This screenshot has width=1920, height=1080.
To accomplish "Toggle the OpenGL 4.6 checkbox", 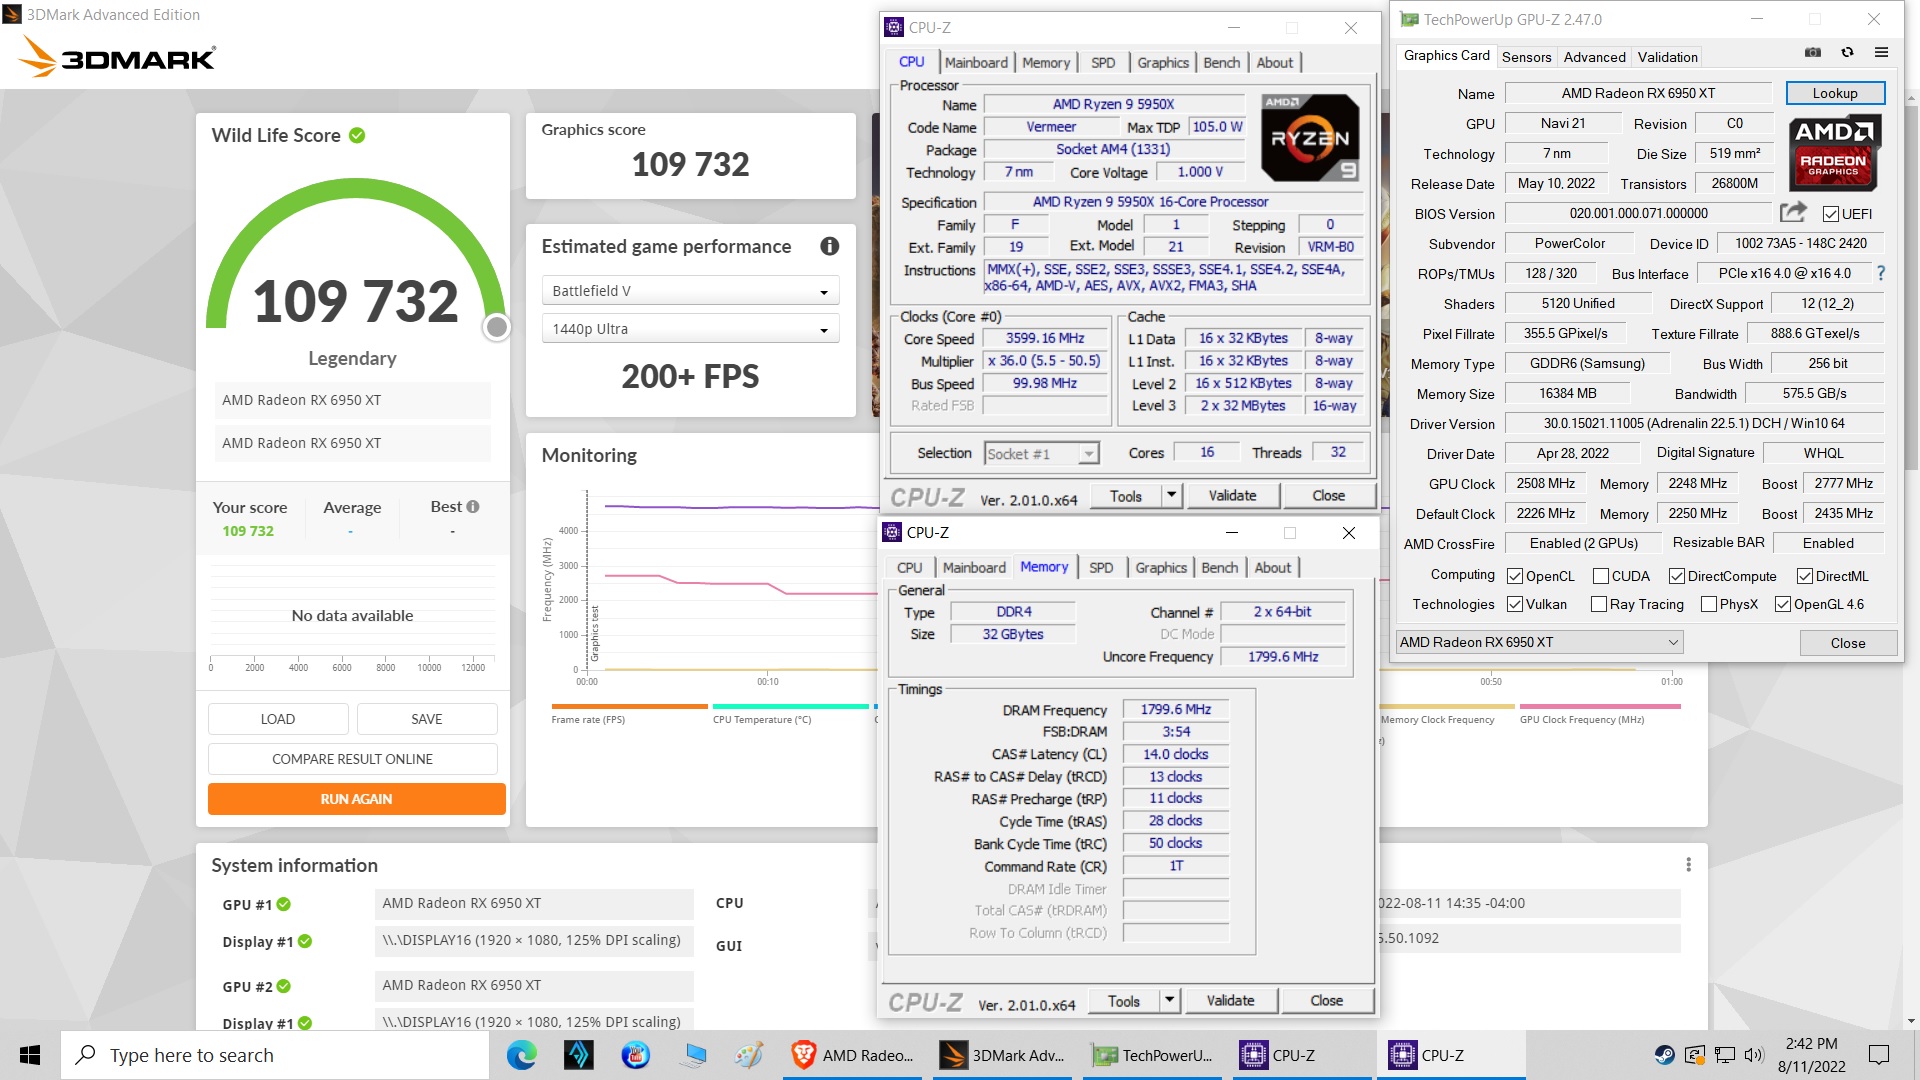I will click(1783, 604).
